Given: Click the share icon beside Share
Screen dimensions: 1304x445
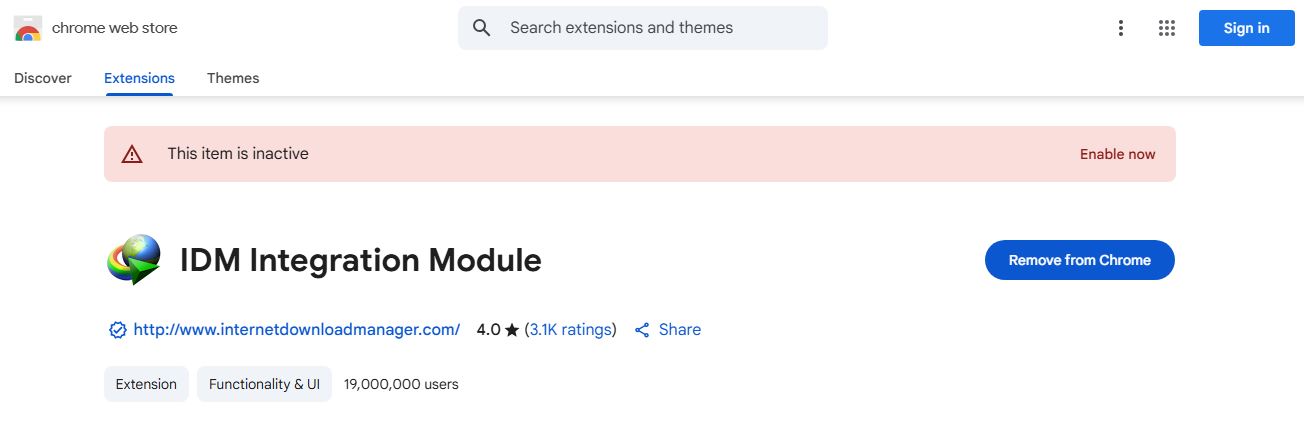Looking at the screenshot, I should tap(643, 330).
